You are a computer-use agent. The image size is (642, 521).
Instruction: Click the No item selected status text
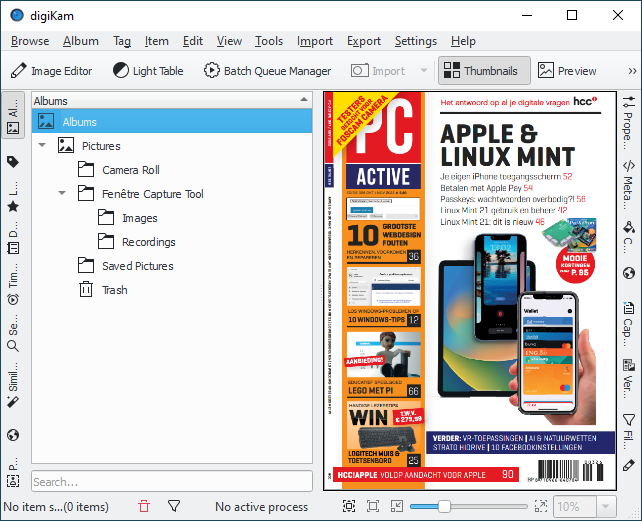pyautogui.click(x=56, y=507)
